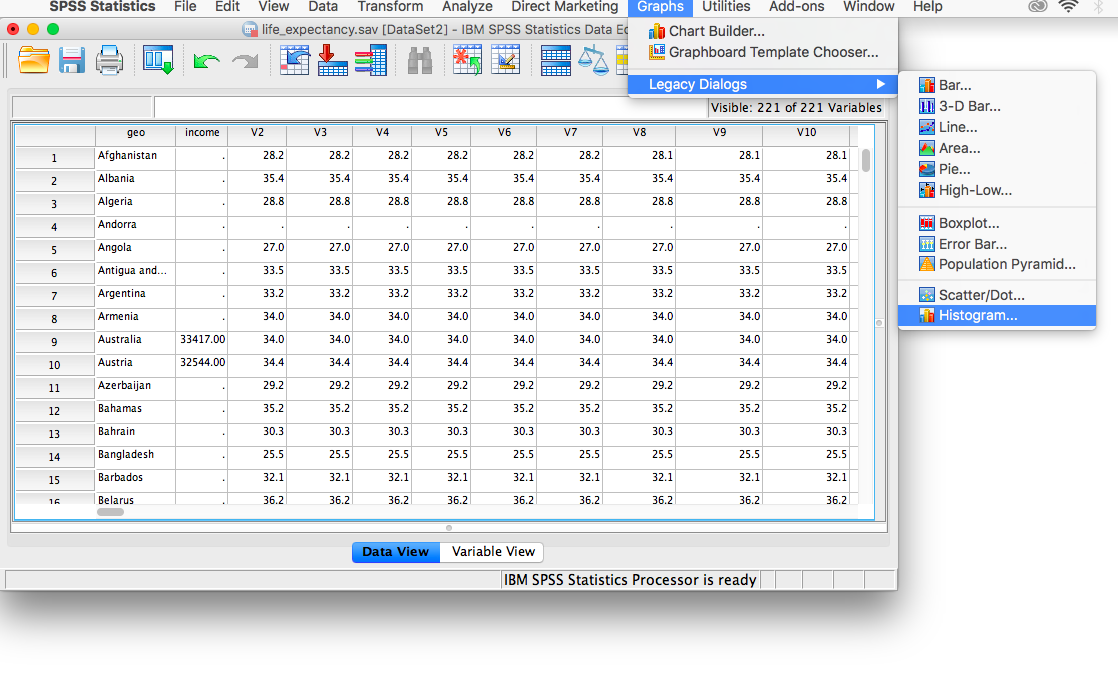Click Australia income 33417.00 cell
The image size is (1118, 677).
tap(202, 340)
